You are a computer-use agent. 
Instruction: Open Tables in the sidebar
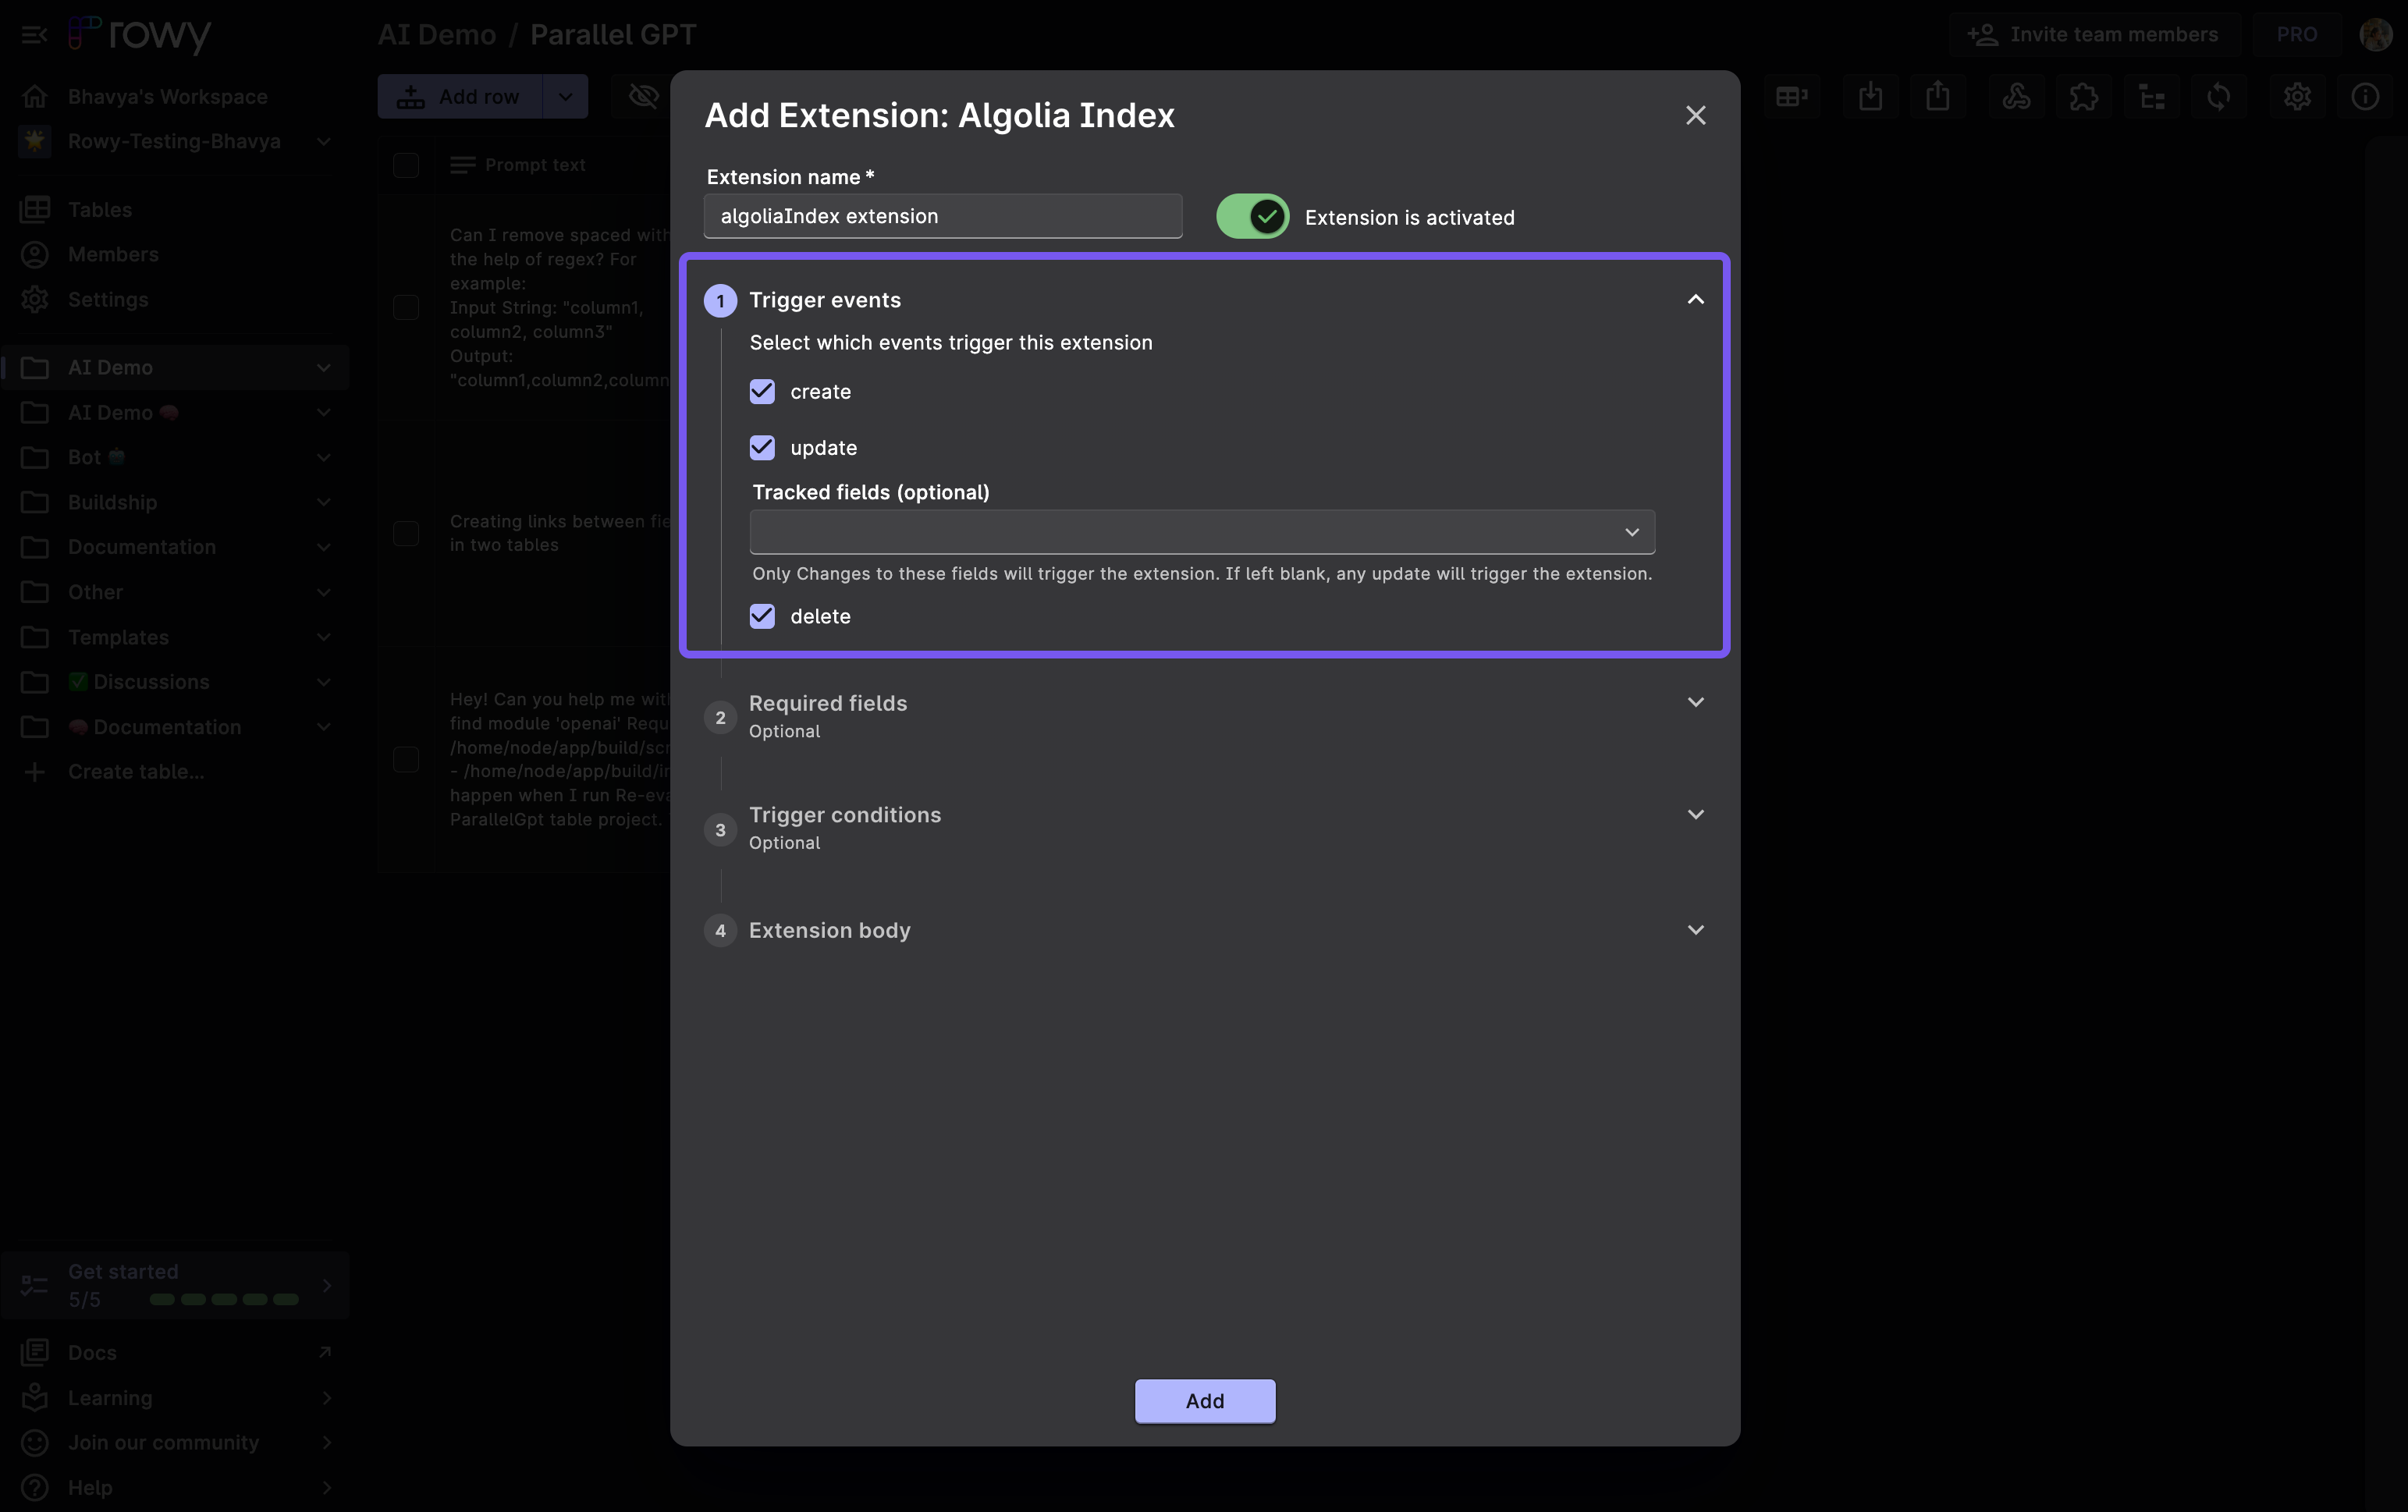point(174,209)
